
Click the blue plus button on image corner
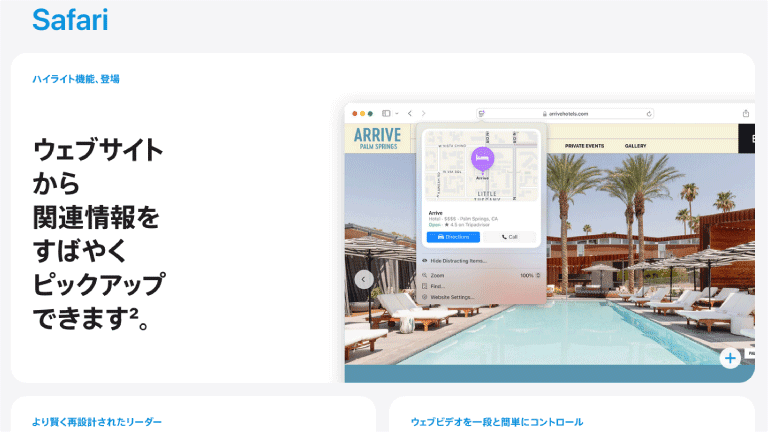tap(730, 359)
